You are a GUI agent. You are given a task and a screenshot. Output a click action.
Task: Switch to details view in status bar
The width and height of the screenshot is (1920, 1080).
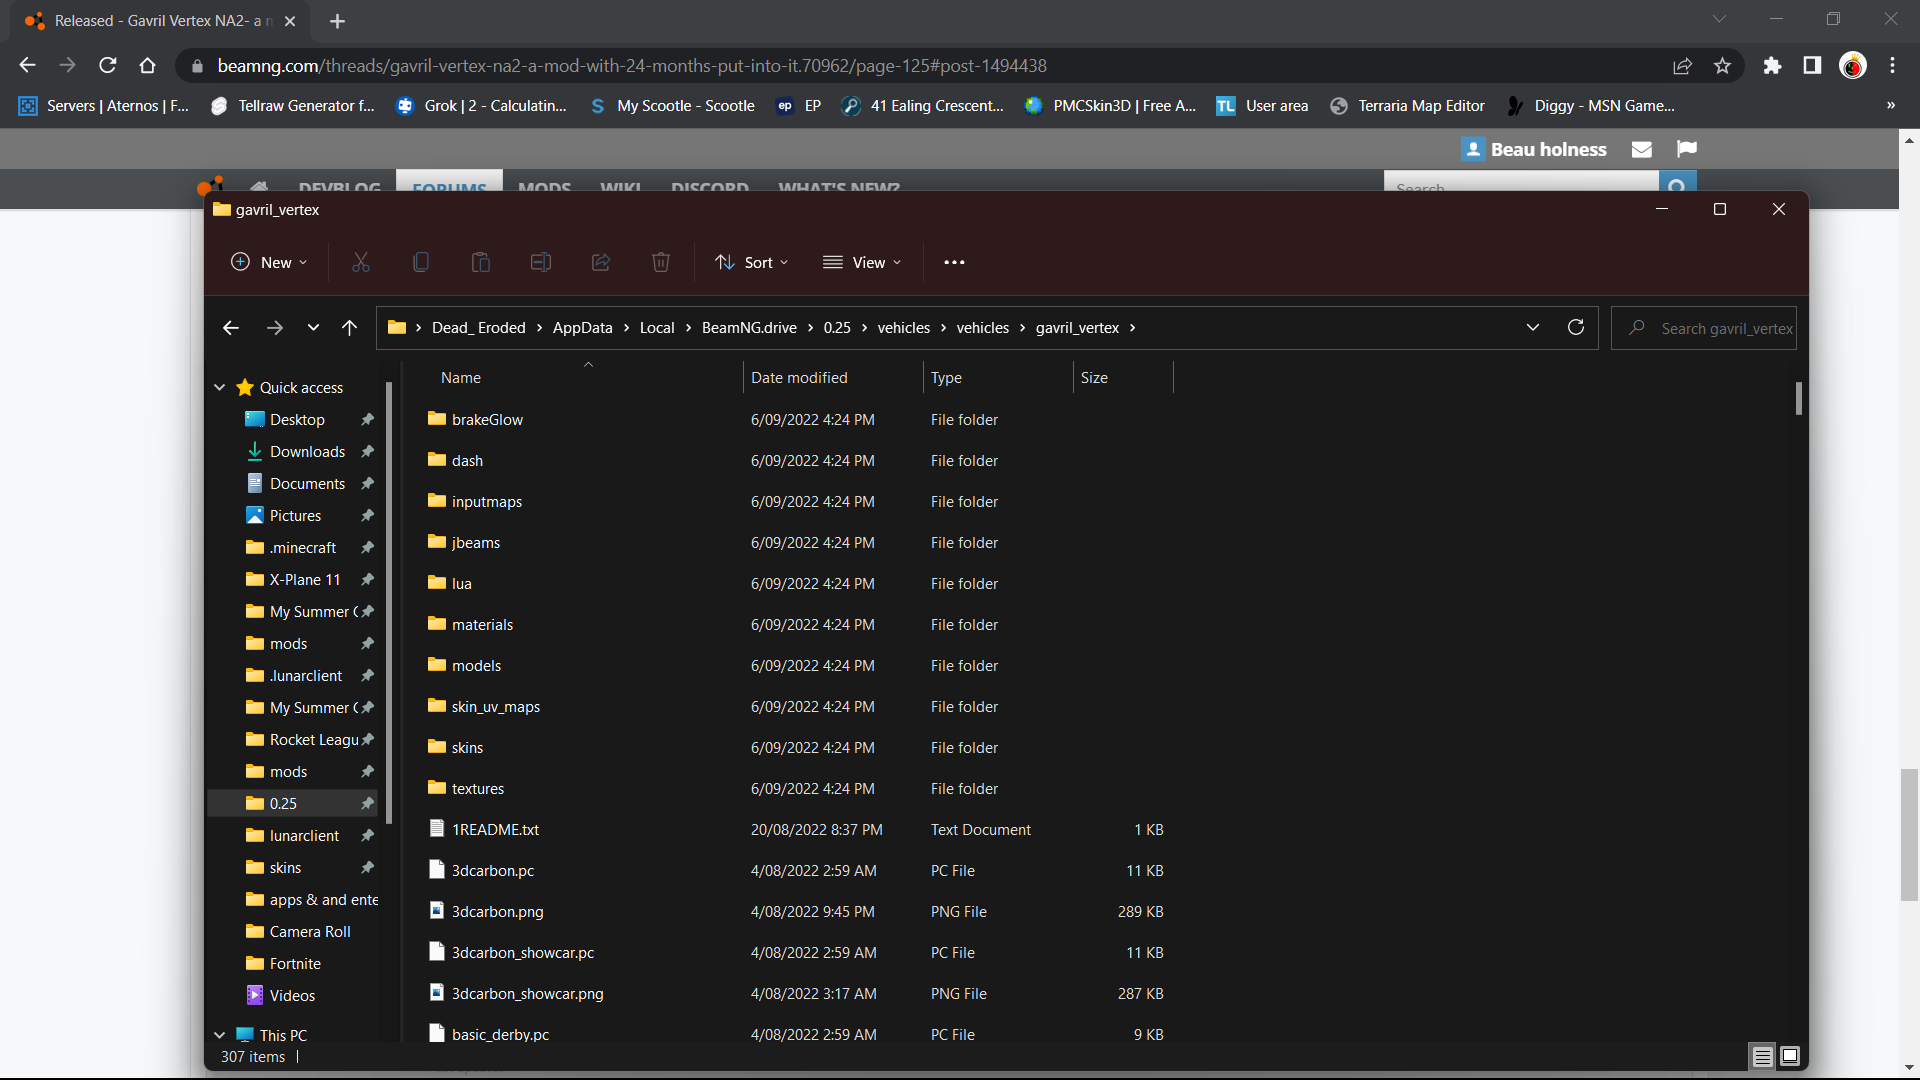[1763, 1056]
